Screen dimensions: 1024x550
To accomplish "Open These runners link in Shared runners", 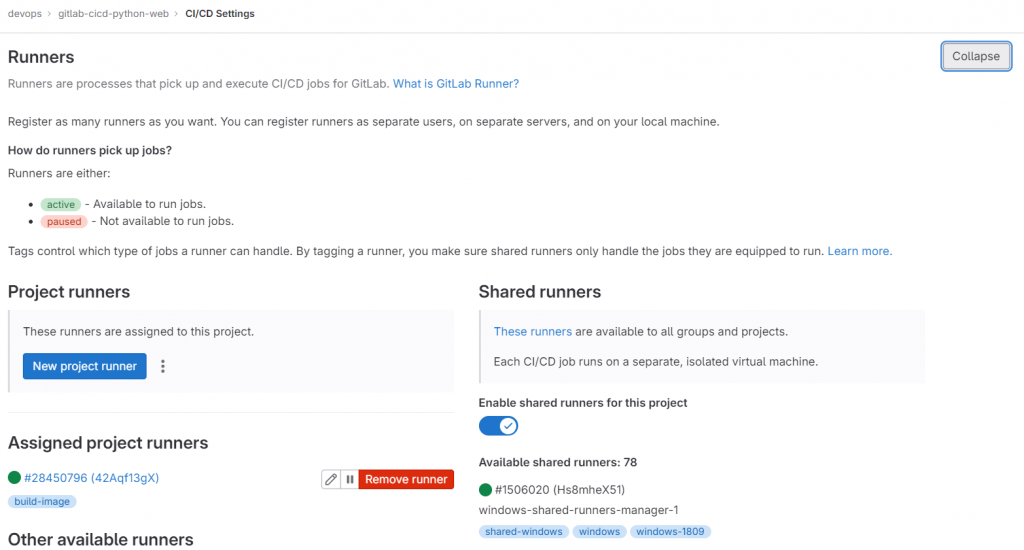I will tap(532, 331).
